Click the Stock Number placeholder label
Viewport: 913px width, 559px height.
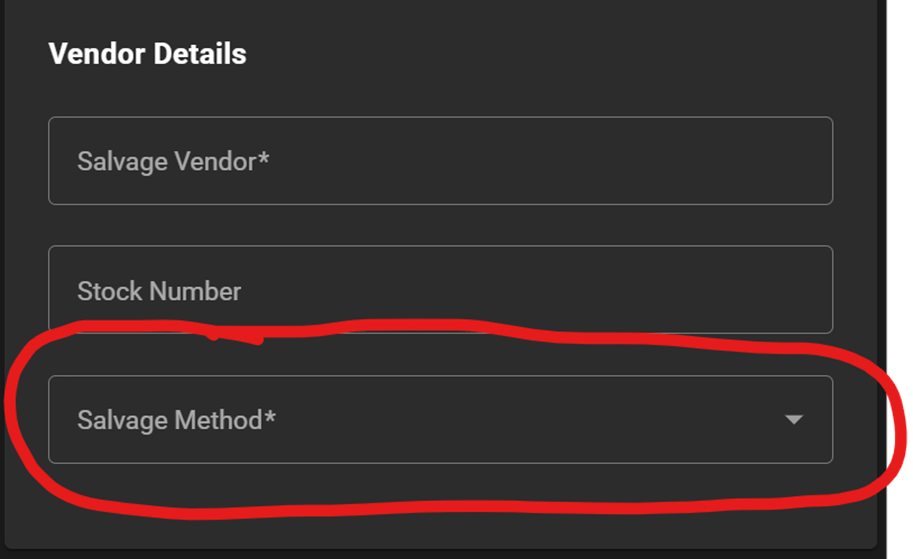(159, 291)
